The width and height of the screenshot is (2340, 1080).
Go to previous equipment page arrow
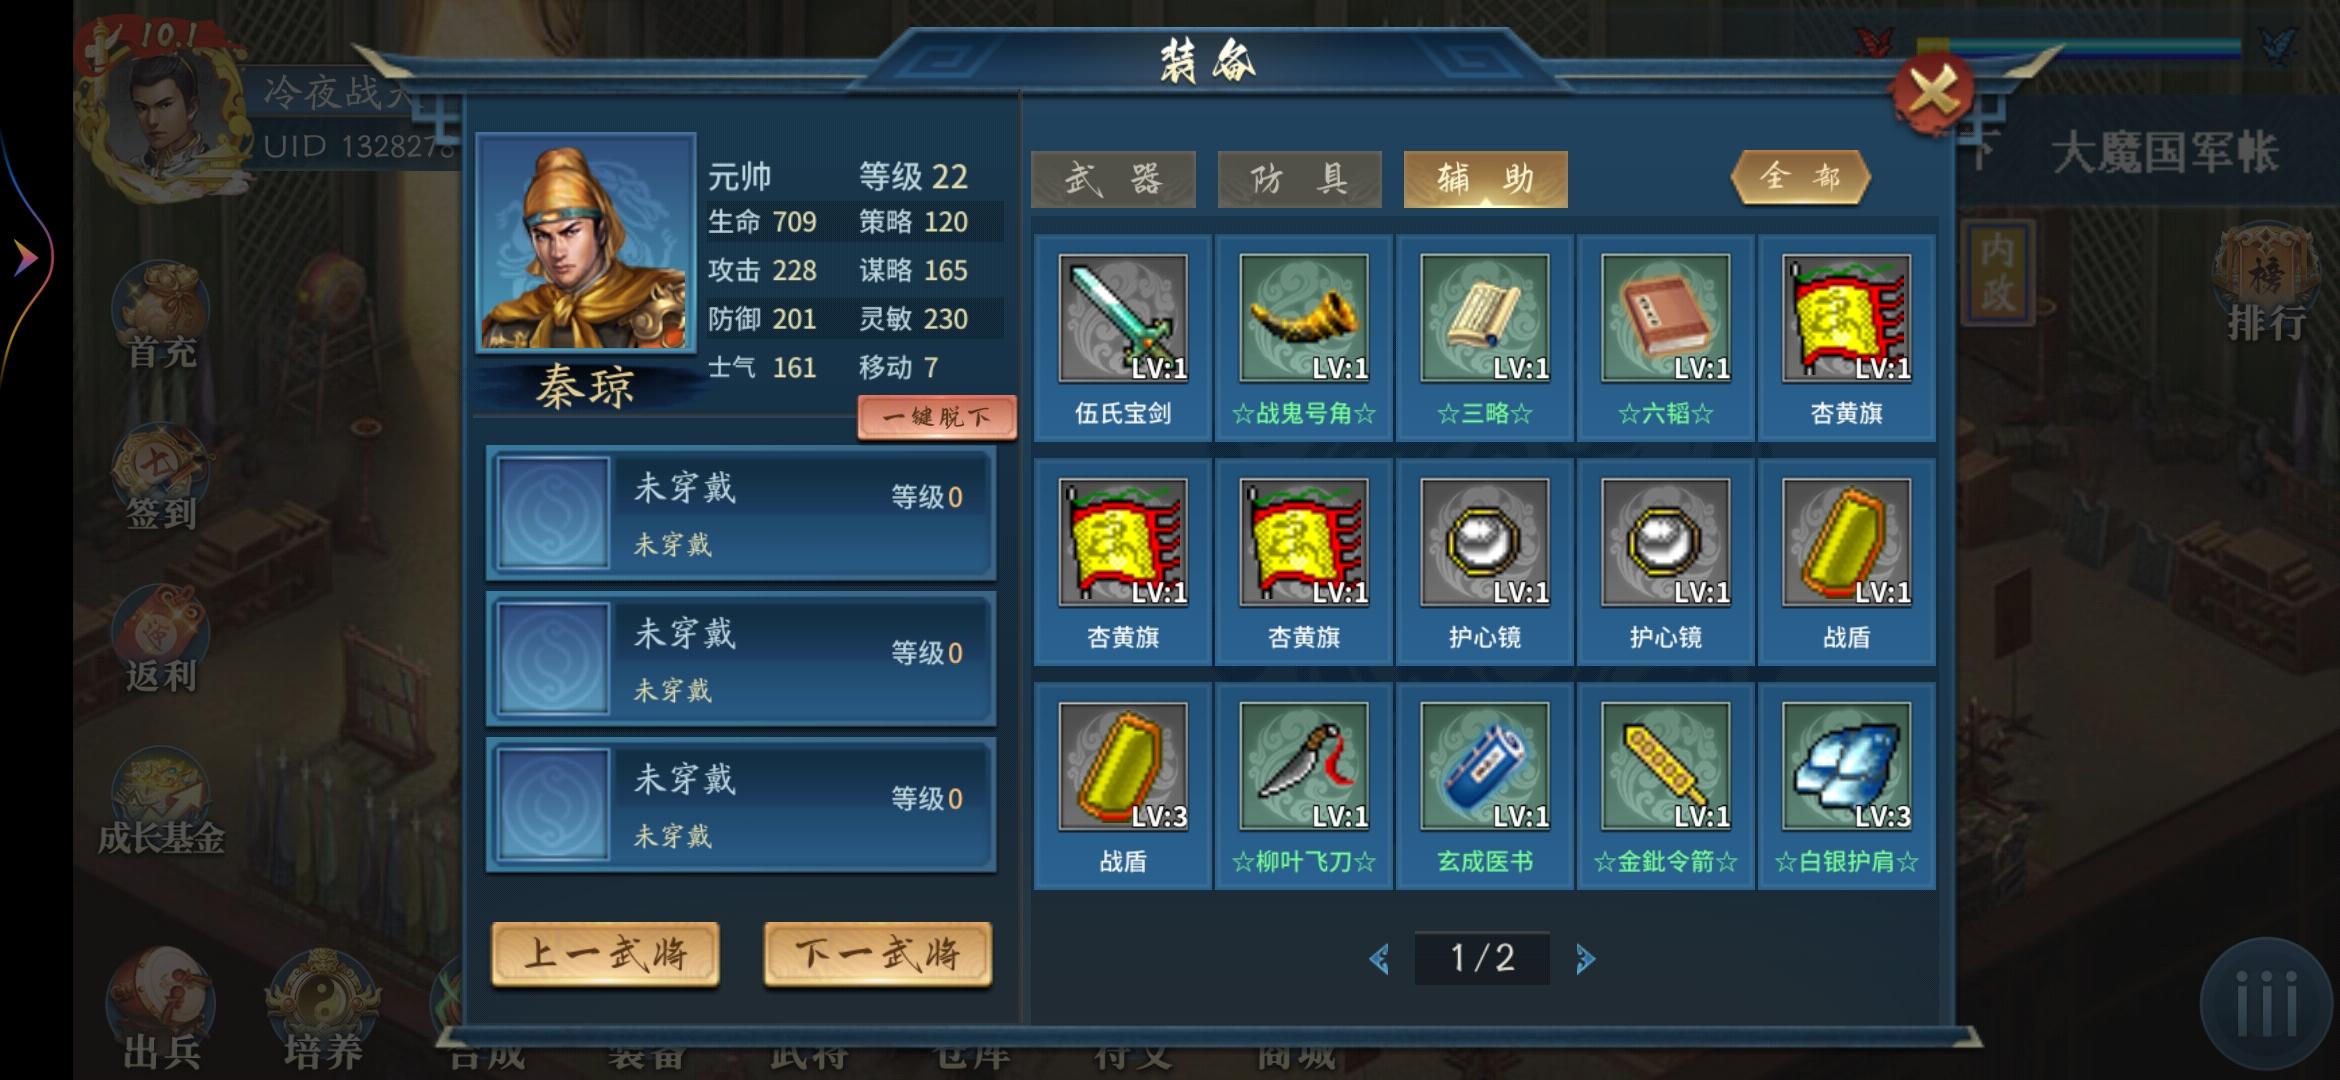[1379, 959]
